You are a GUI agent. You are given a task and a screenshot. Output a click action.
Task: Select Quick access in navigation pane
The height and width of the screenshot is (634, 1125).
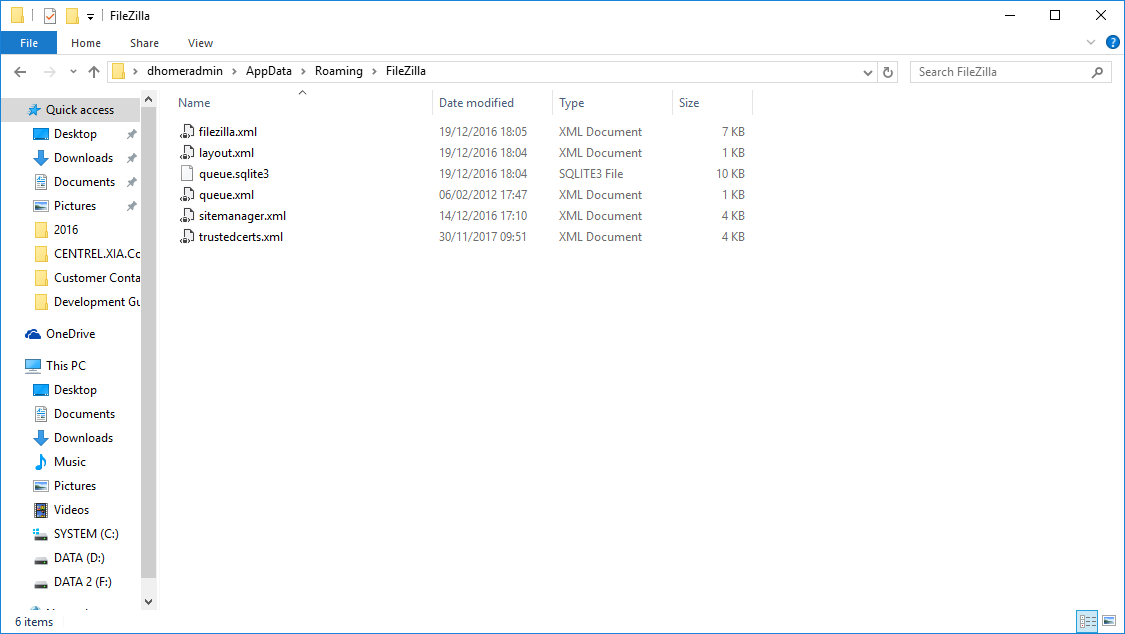pyautogui.click(x=70, y=110)
